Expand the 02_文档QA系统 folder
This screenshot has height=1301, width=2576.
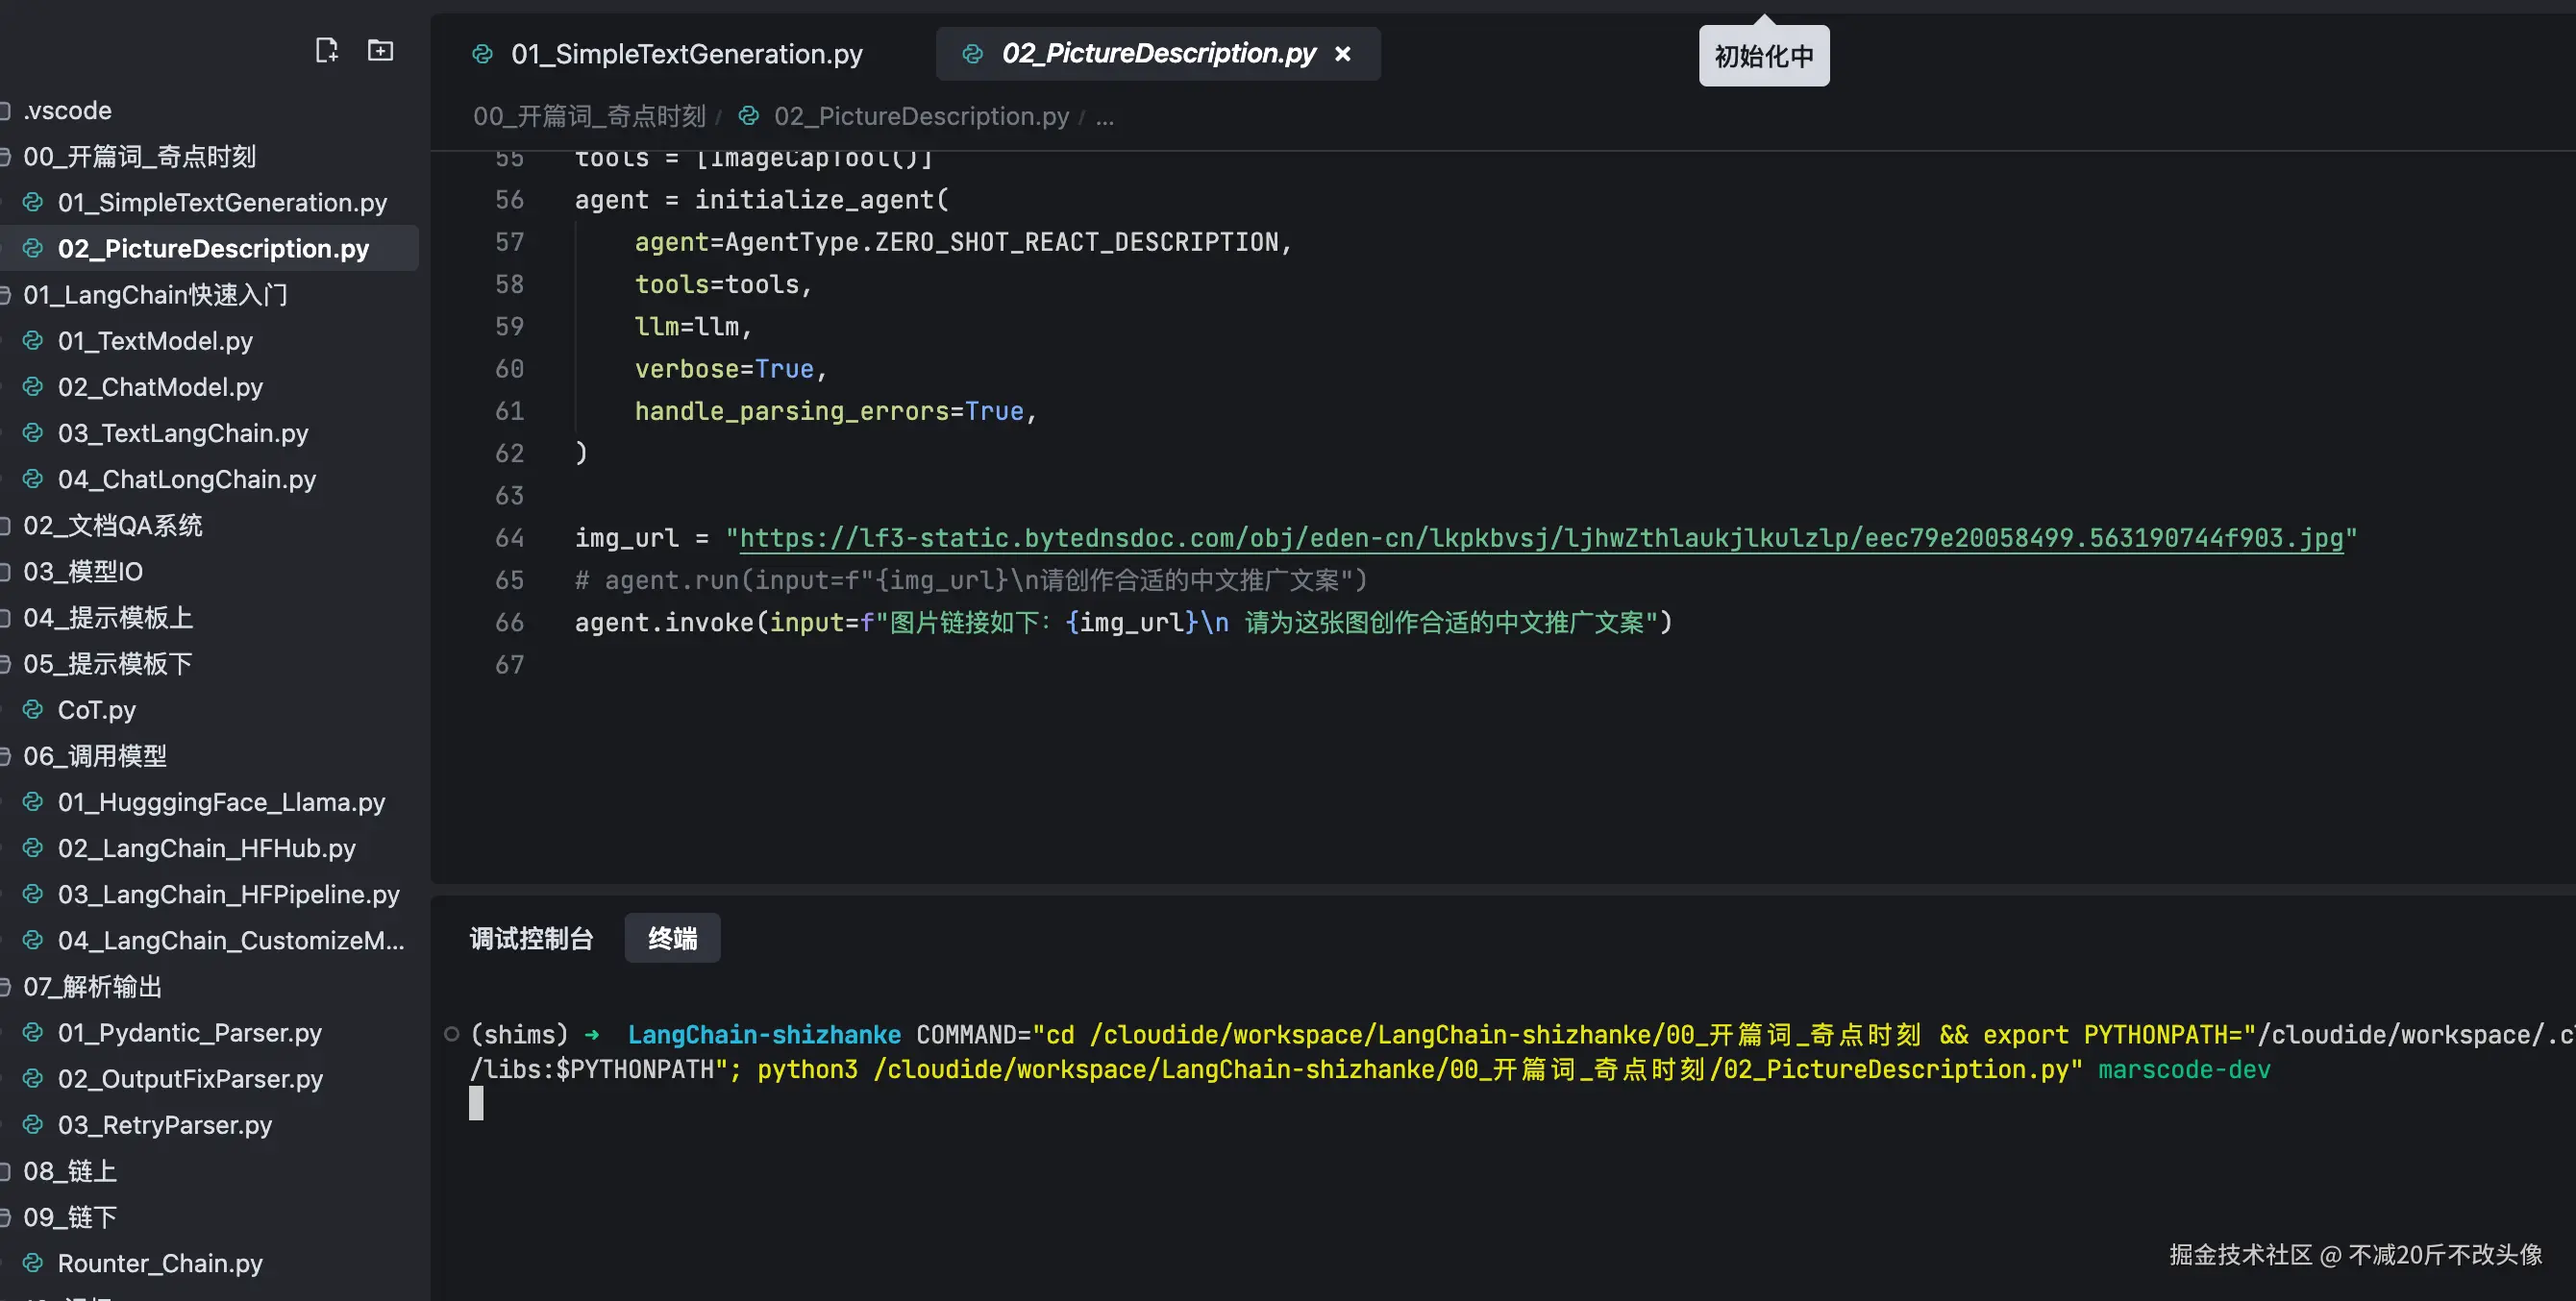(112, 525)
